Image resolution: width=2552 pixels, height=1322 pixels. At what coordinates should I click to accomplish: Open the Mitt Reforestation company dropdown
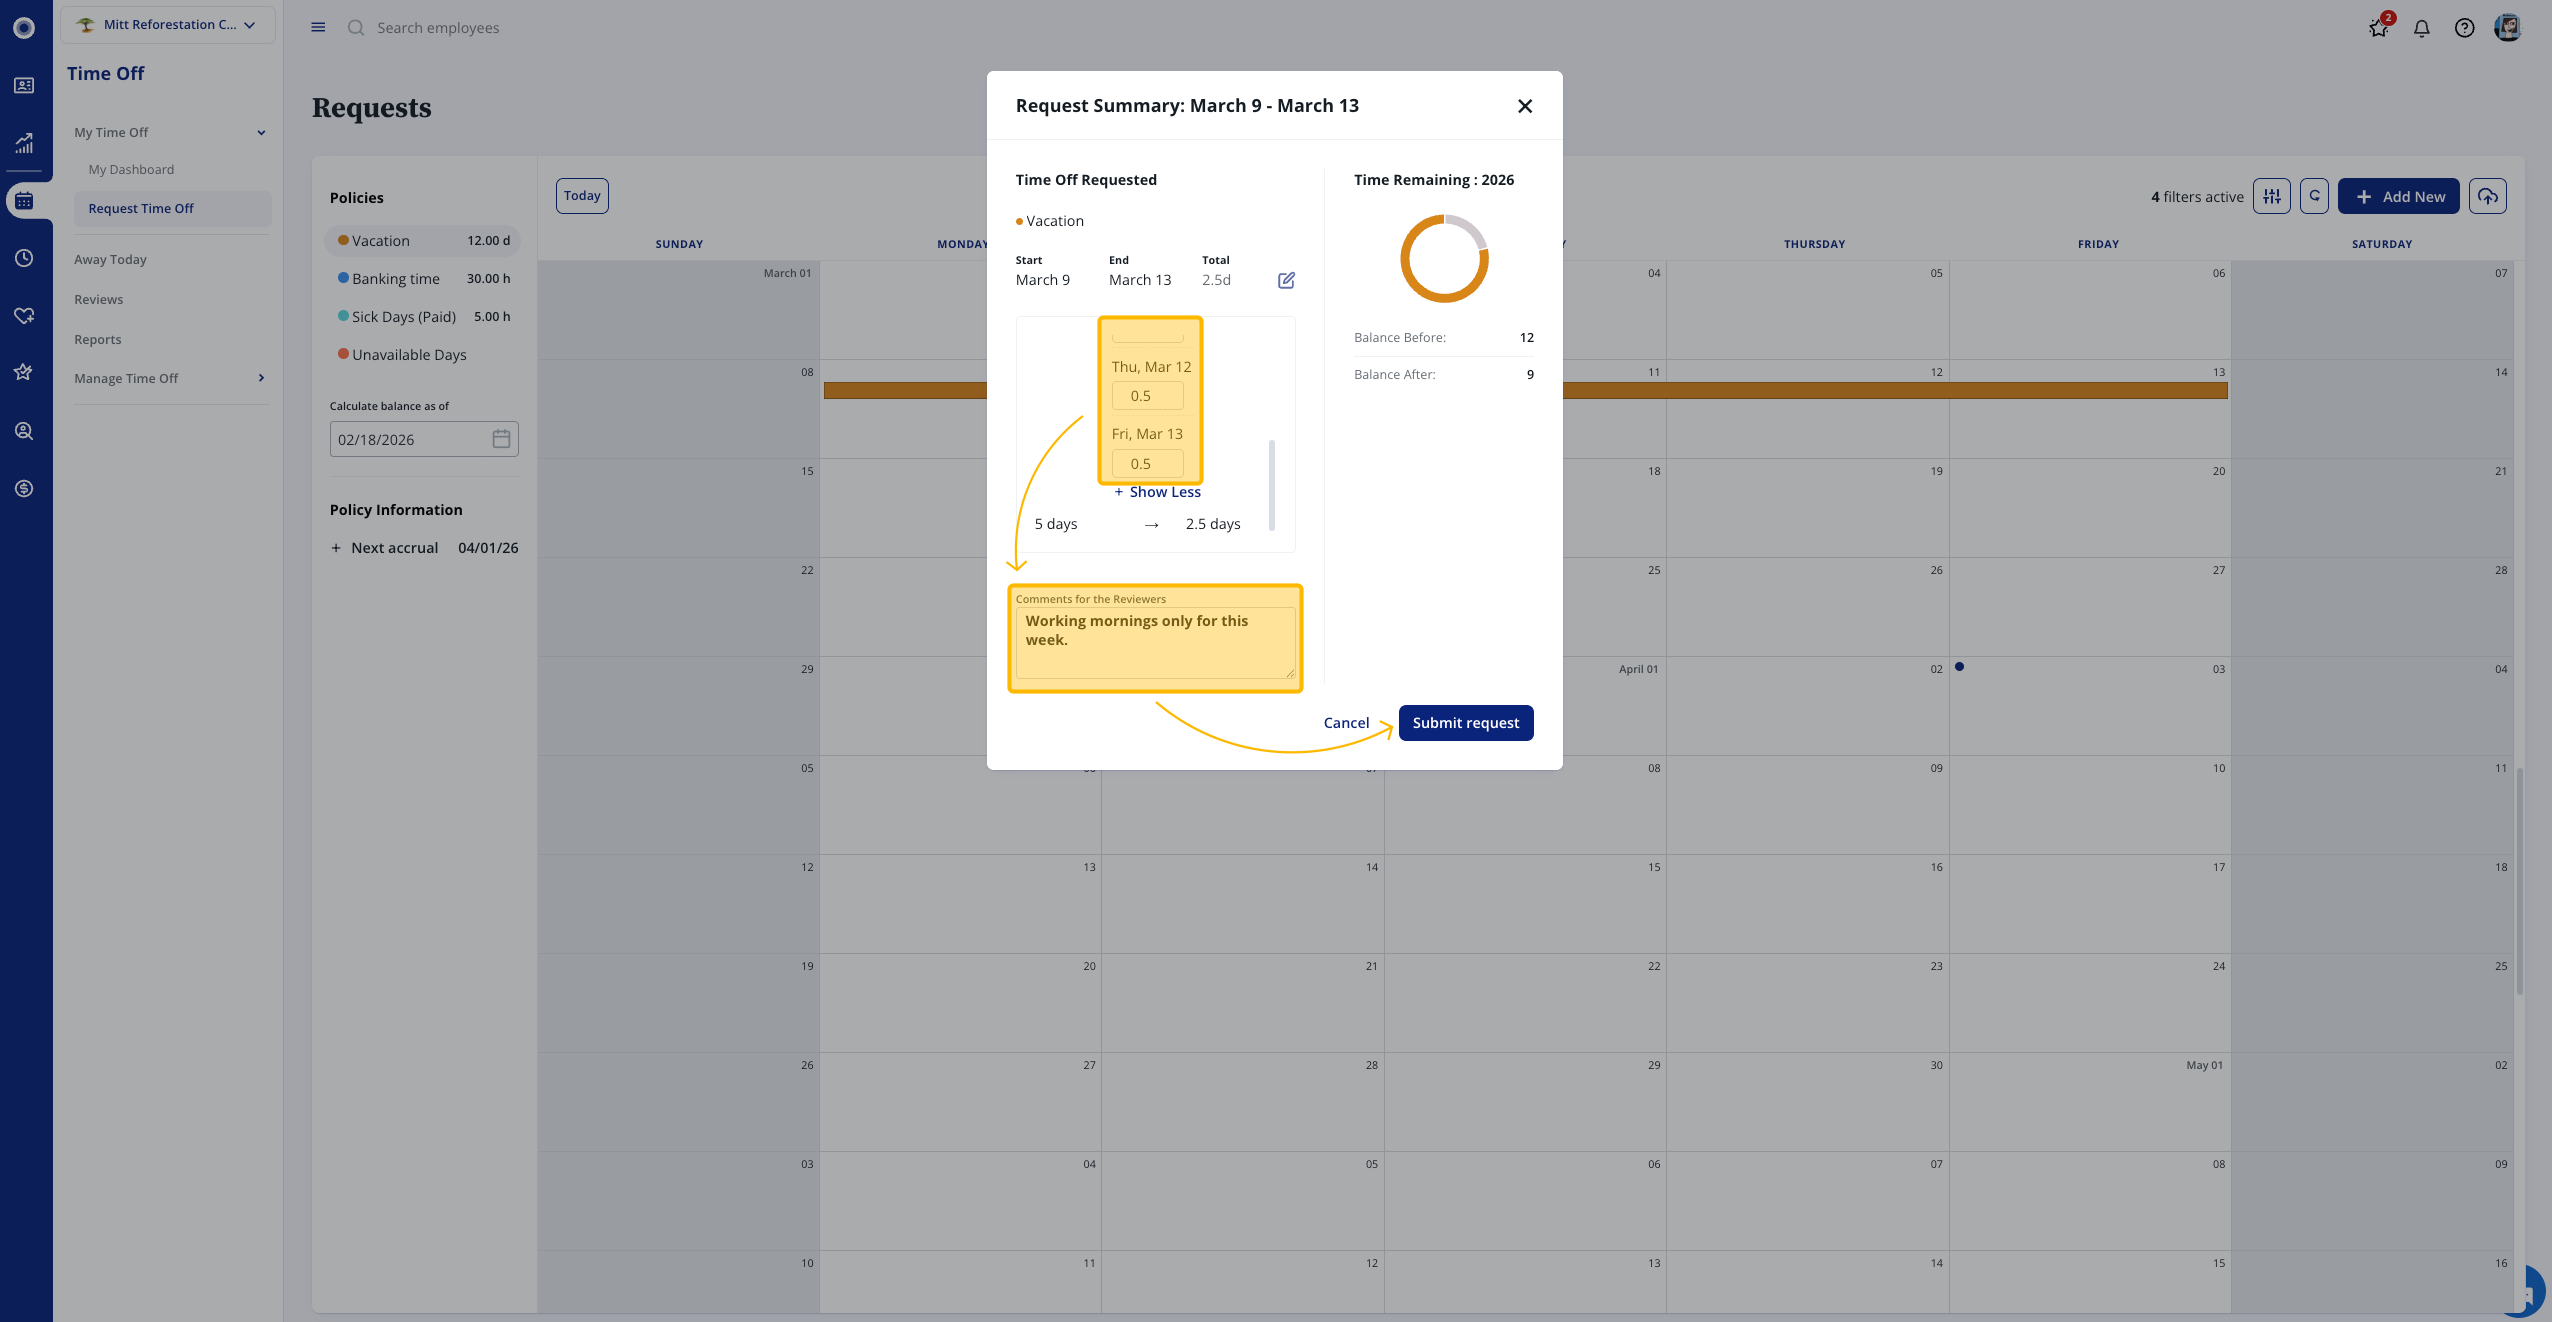coord(168,25)
